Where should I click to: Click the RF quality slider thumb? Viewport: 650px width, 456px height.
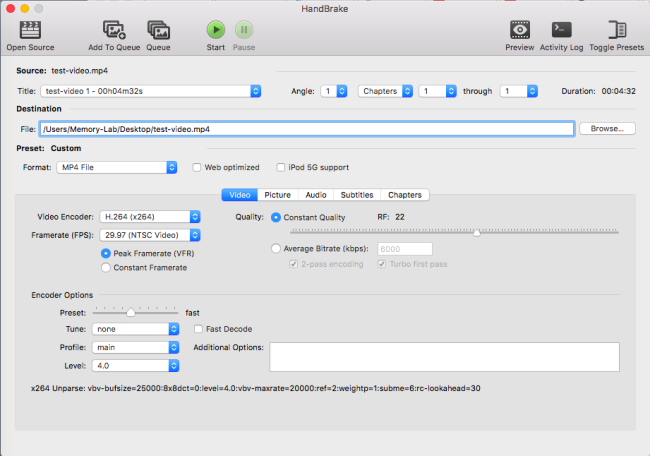point(477,233)
